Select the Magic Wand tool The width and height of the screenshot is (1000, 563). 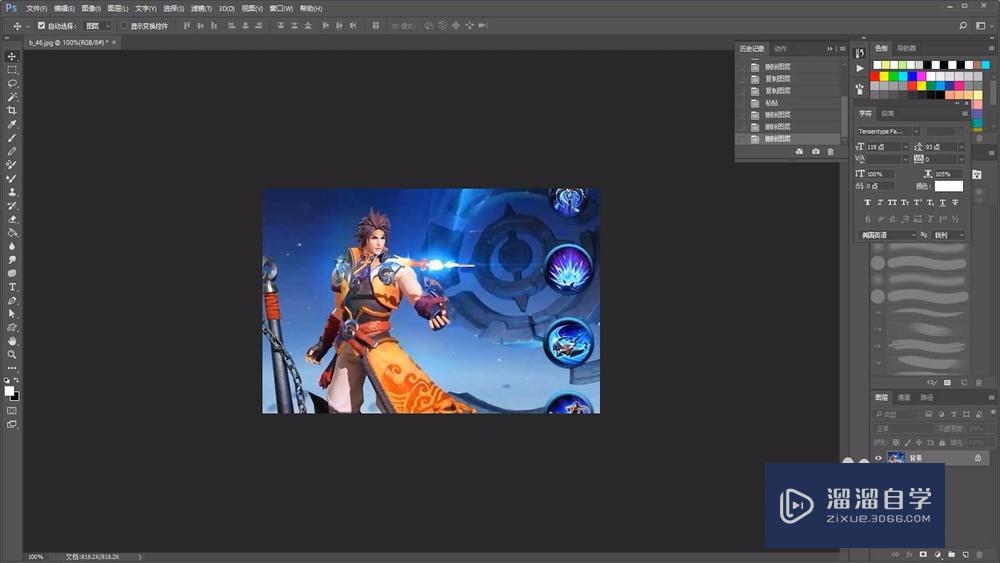coord(12,97)
